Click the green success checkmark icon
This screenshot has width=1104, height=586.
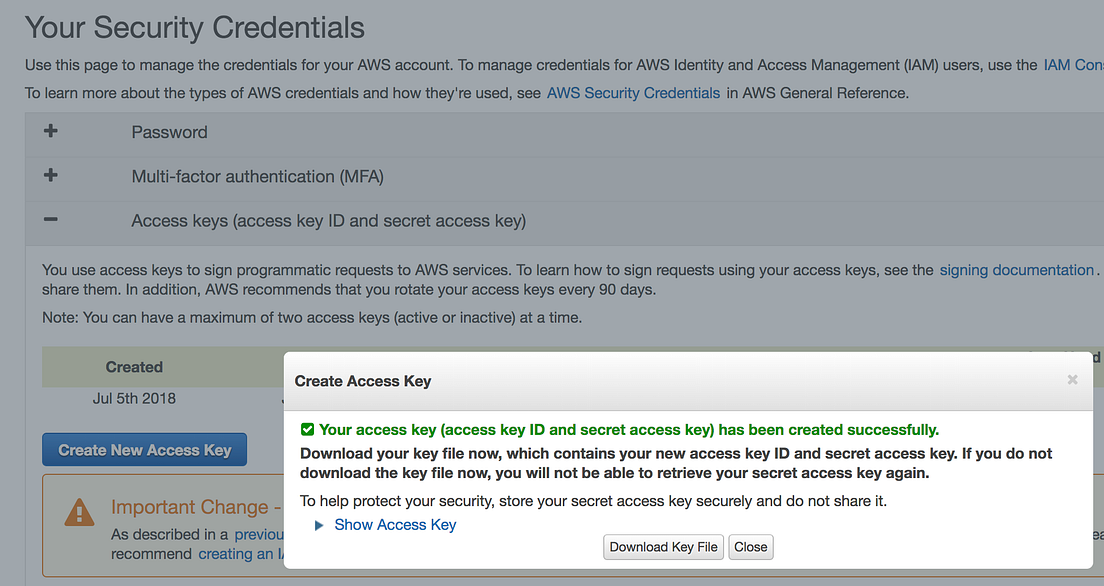click(307, 429)
